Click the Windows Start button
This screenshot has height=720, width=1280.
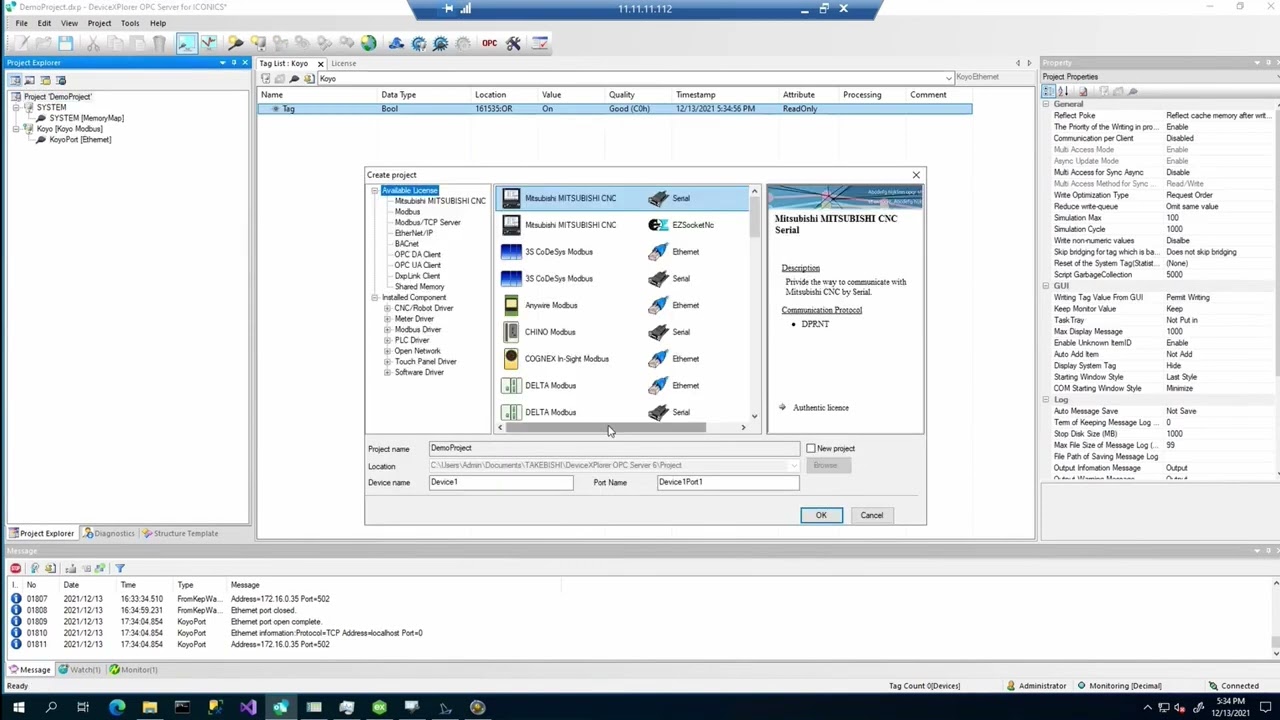click(x=18, y=708)
